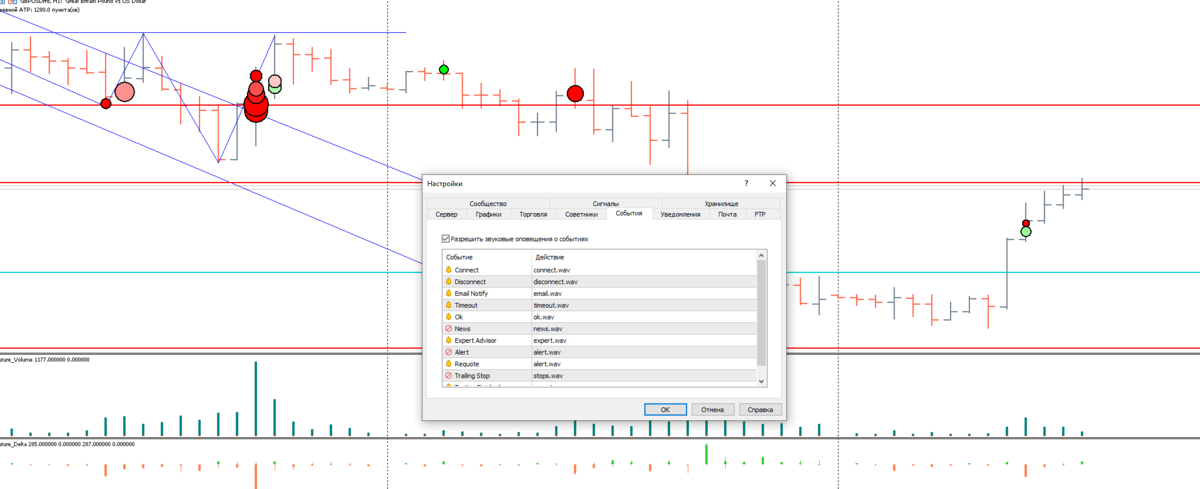The image size is (1200, 489).
Task: Select the Expert Advisor event name
Action: click(x=476, y=340)
